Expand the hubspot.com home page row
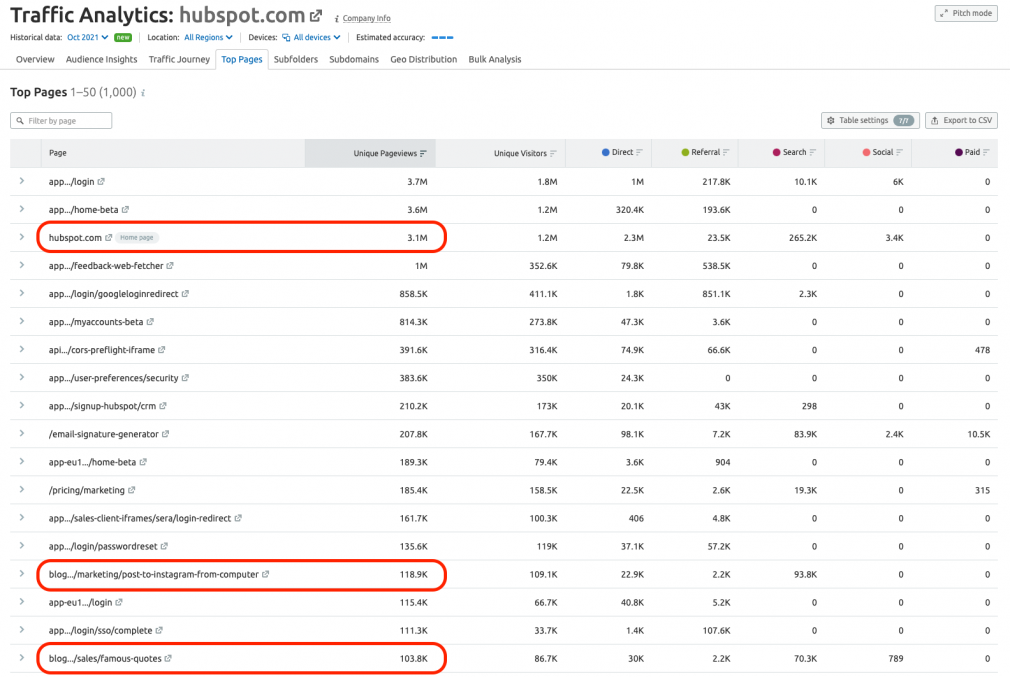 click(22, 237)
